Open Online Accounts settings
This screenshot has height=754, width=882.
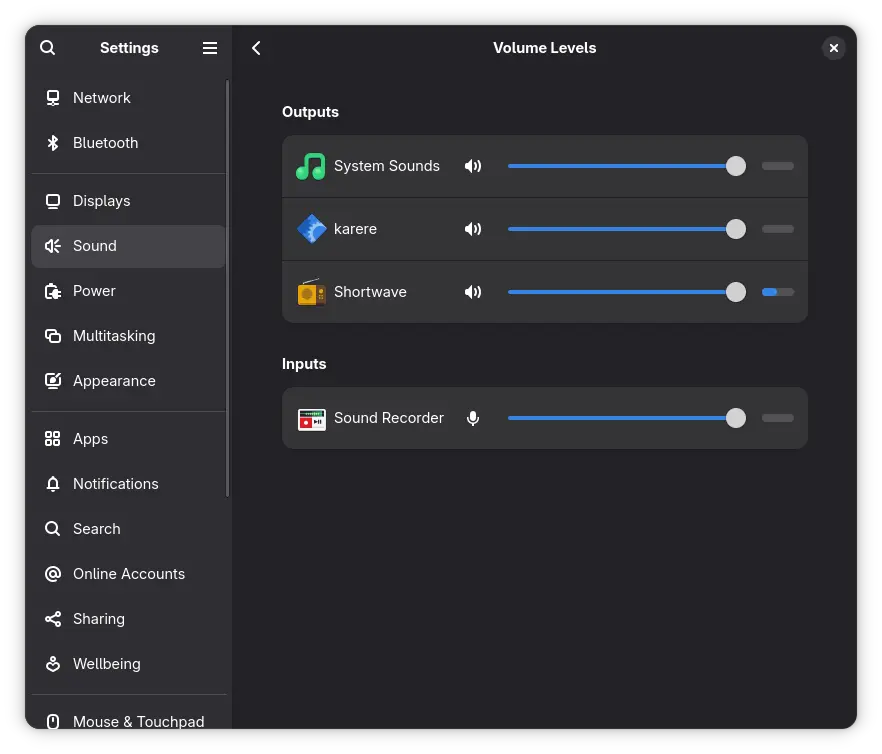(x=128, y=574)
